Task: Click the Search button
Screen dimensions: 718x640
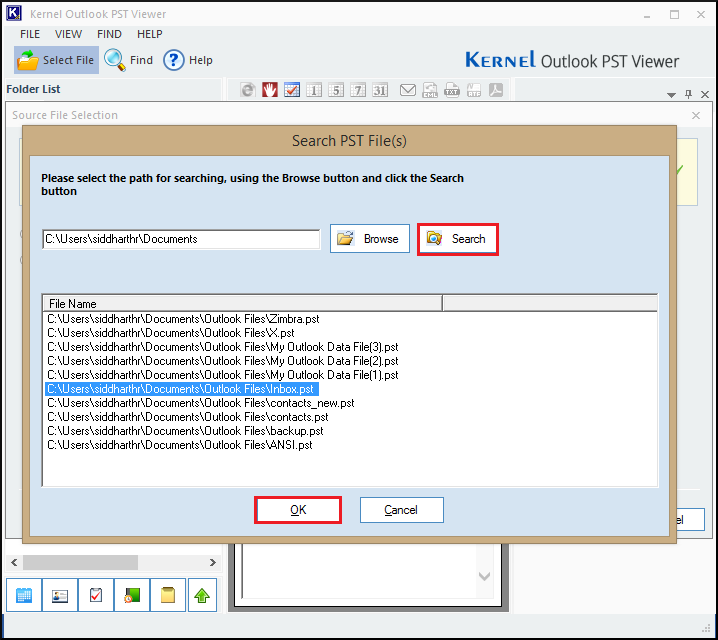Action: 457,239
